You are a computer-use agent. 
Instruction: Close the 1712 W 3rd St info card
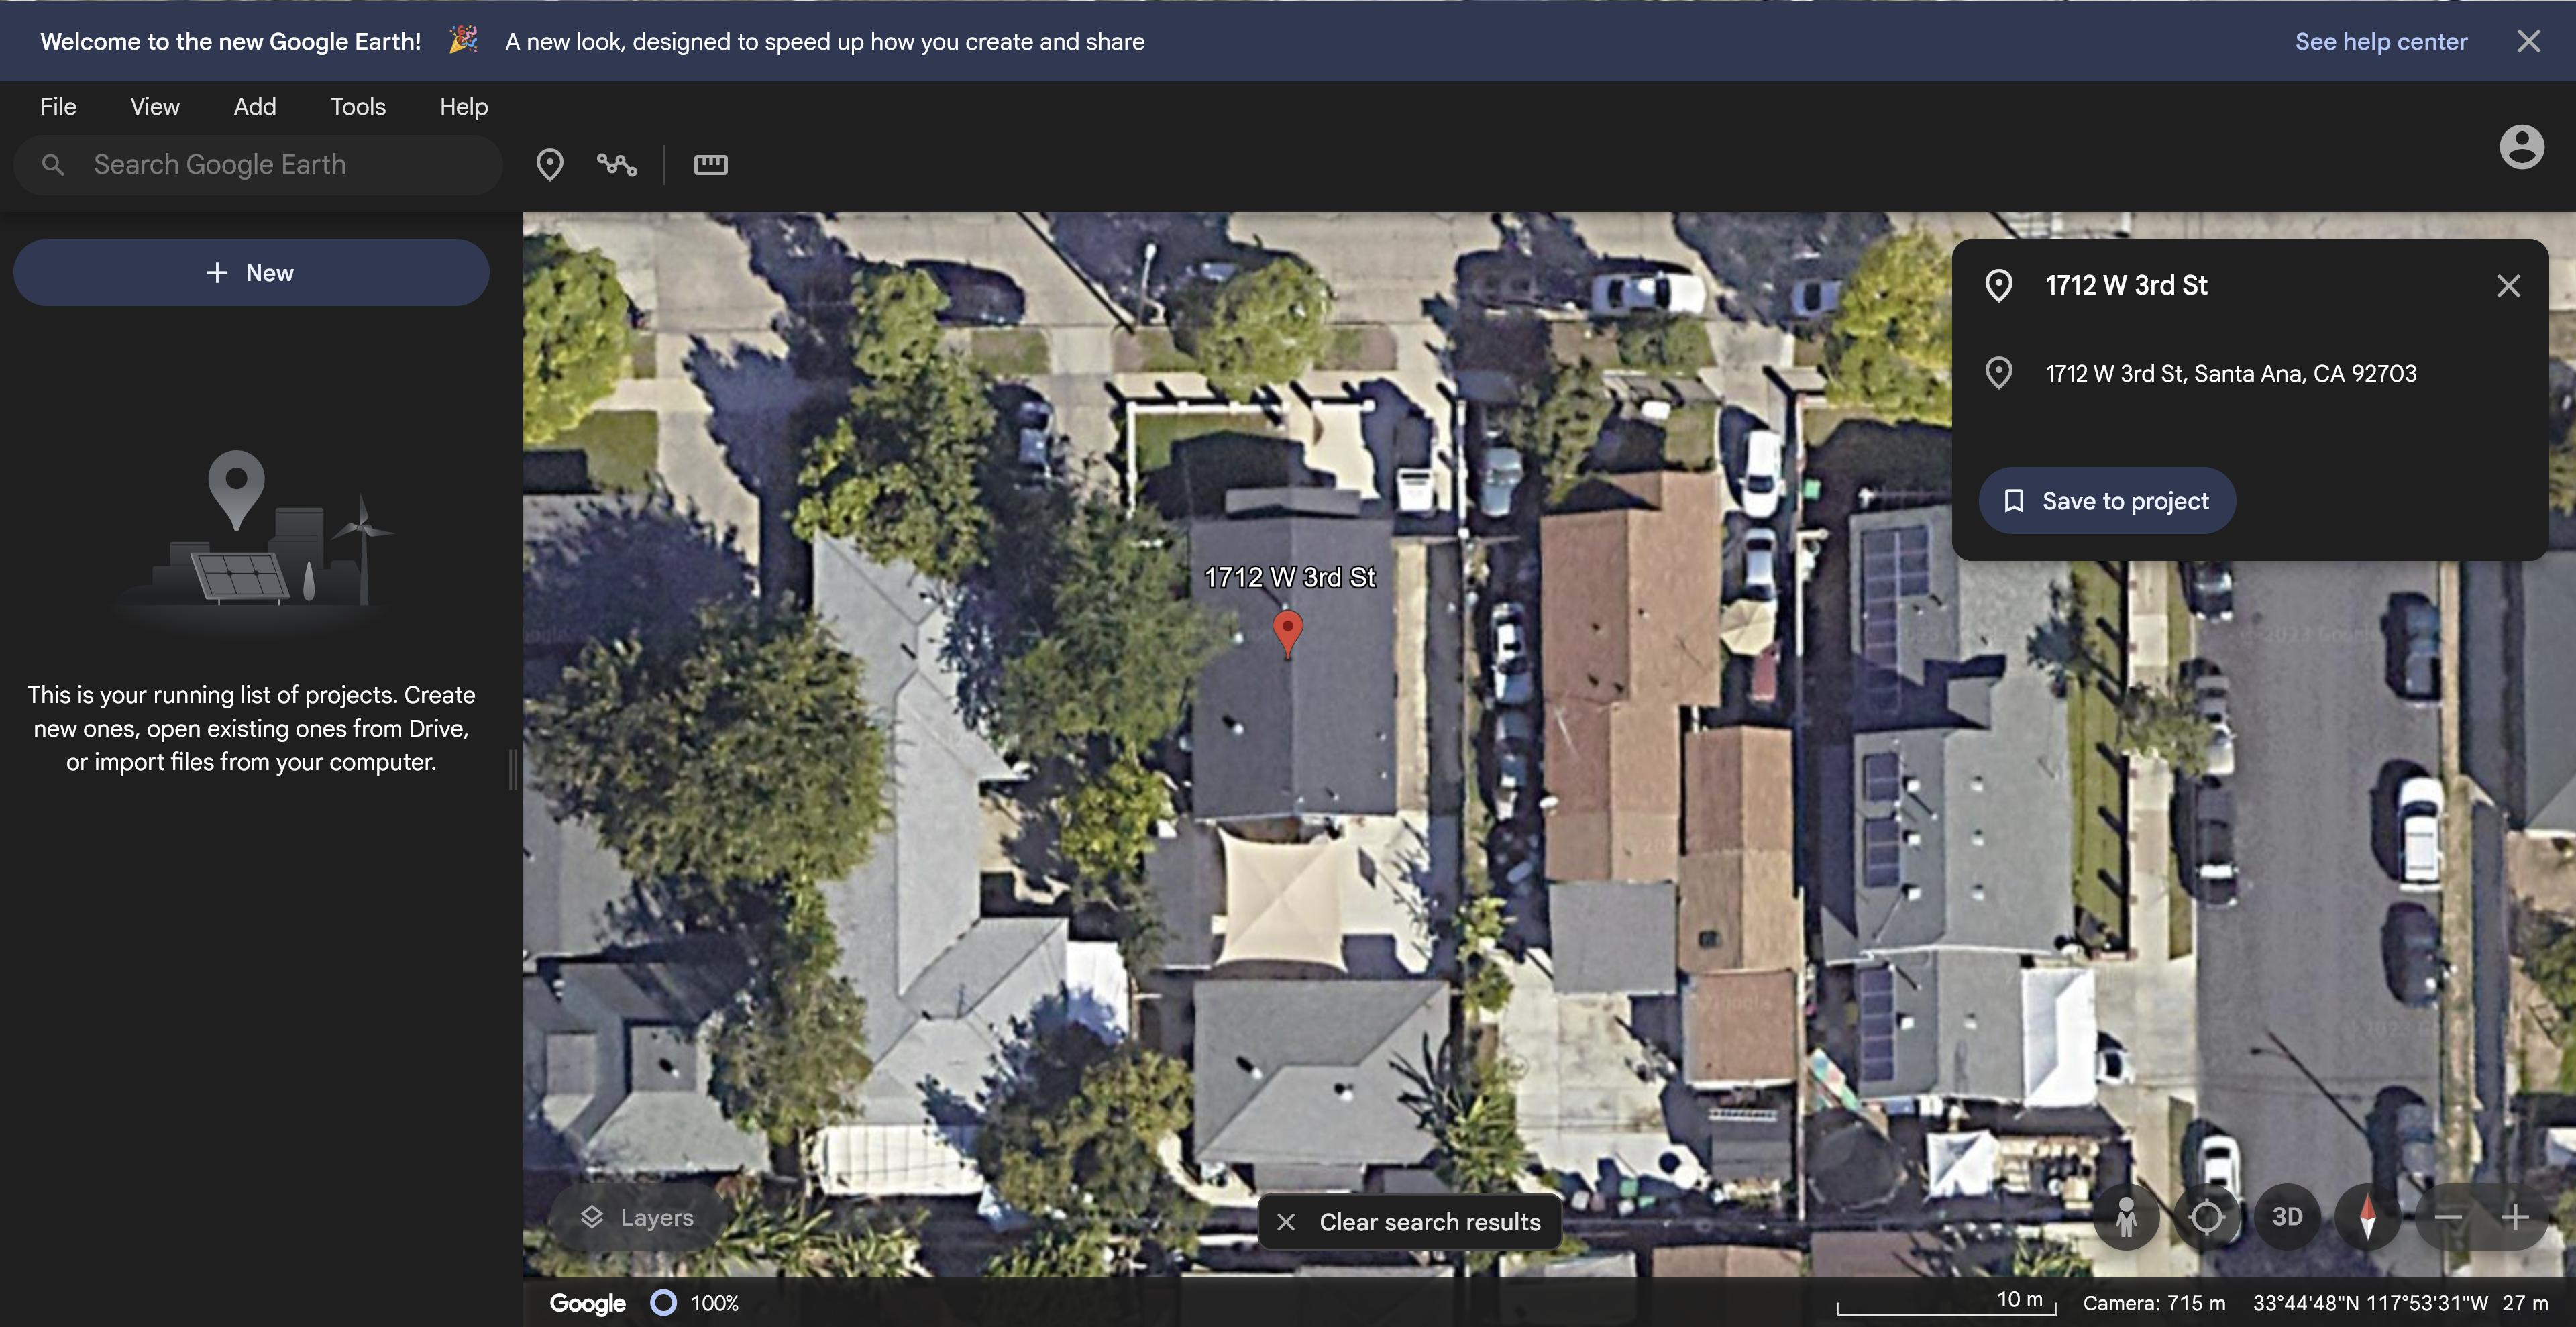pos(2508,286)
